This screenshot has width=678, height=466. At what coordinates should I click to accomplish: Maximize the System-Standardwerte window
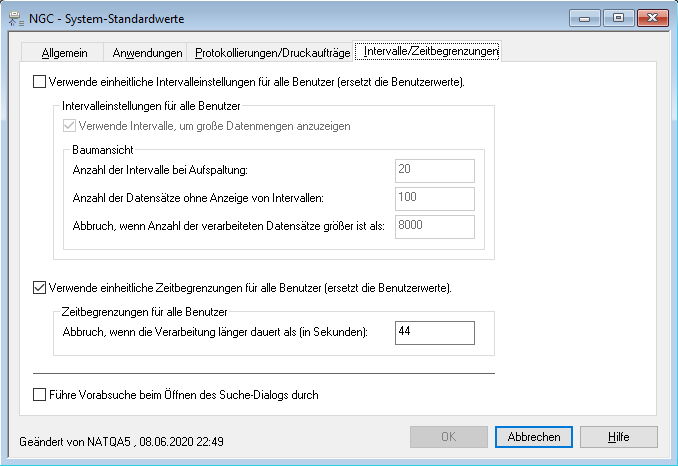[618, 18]
